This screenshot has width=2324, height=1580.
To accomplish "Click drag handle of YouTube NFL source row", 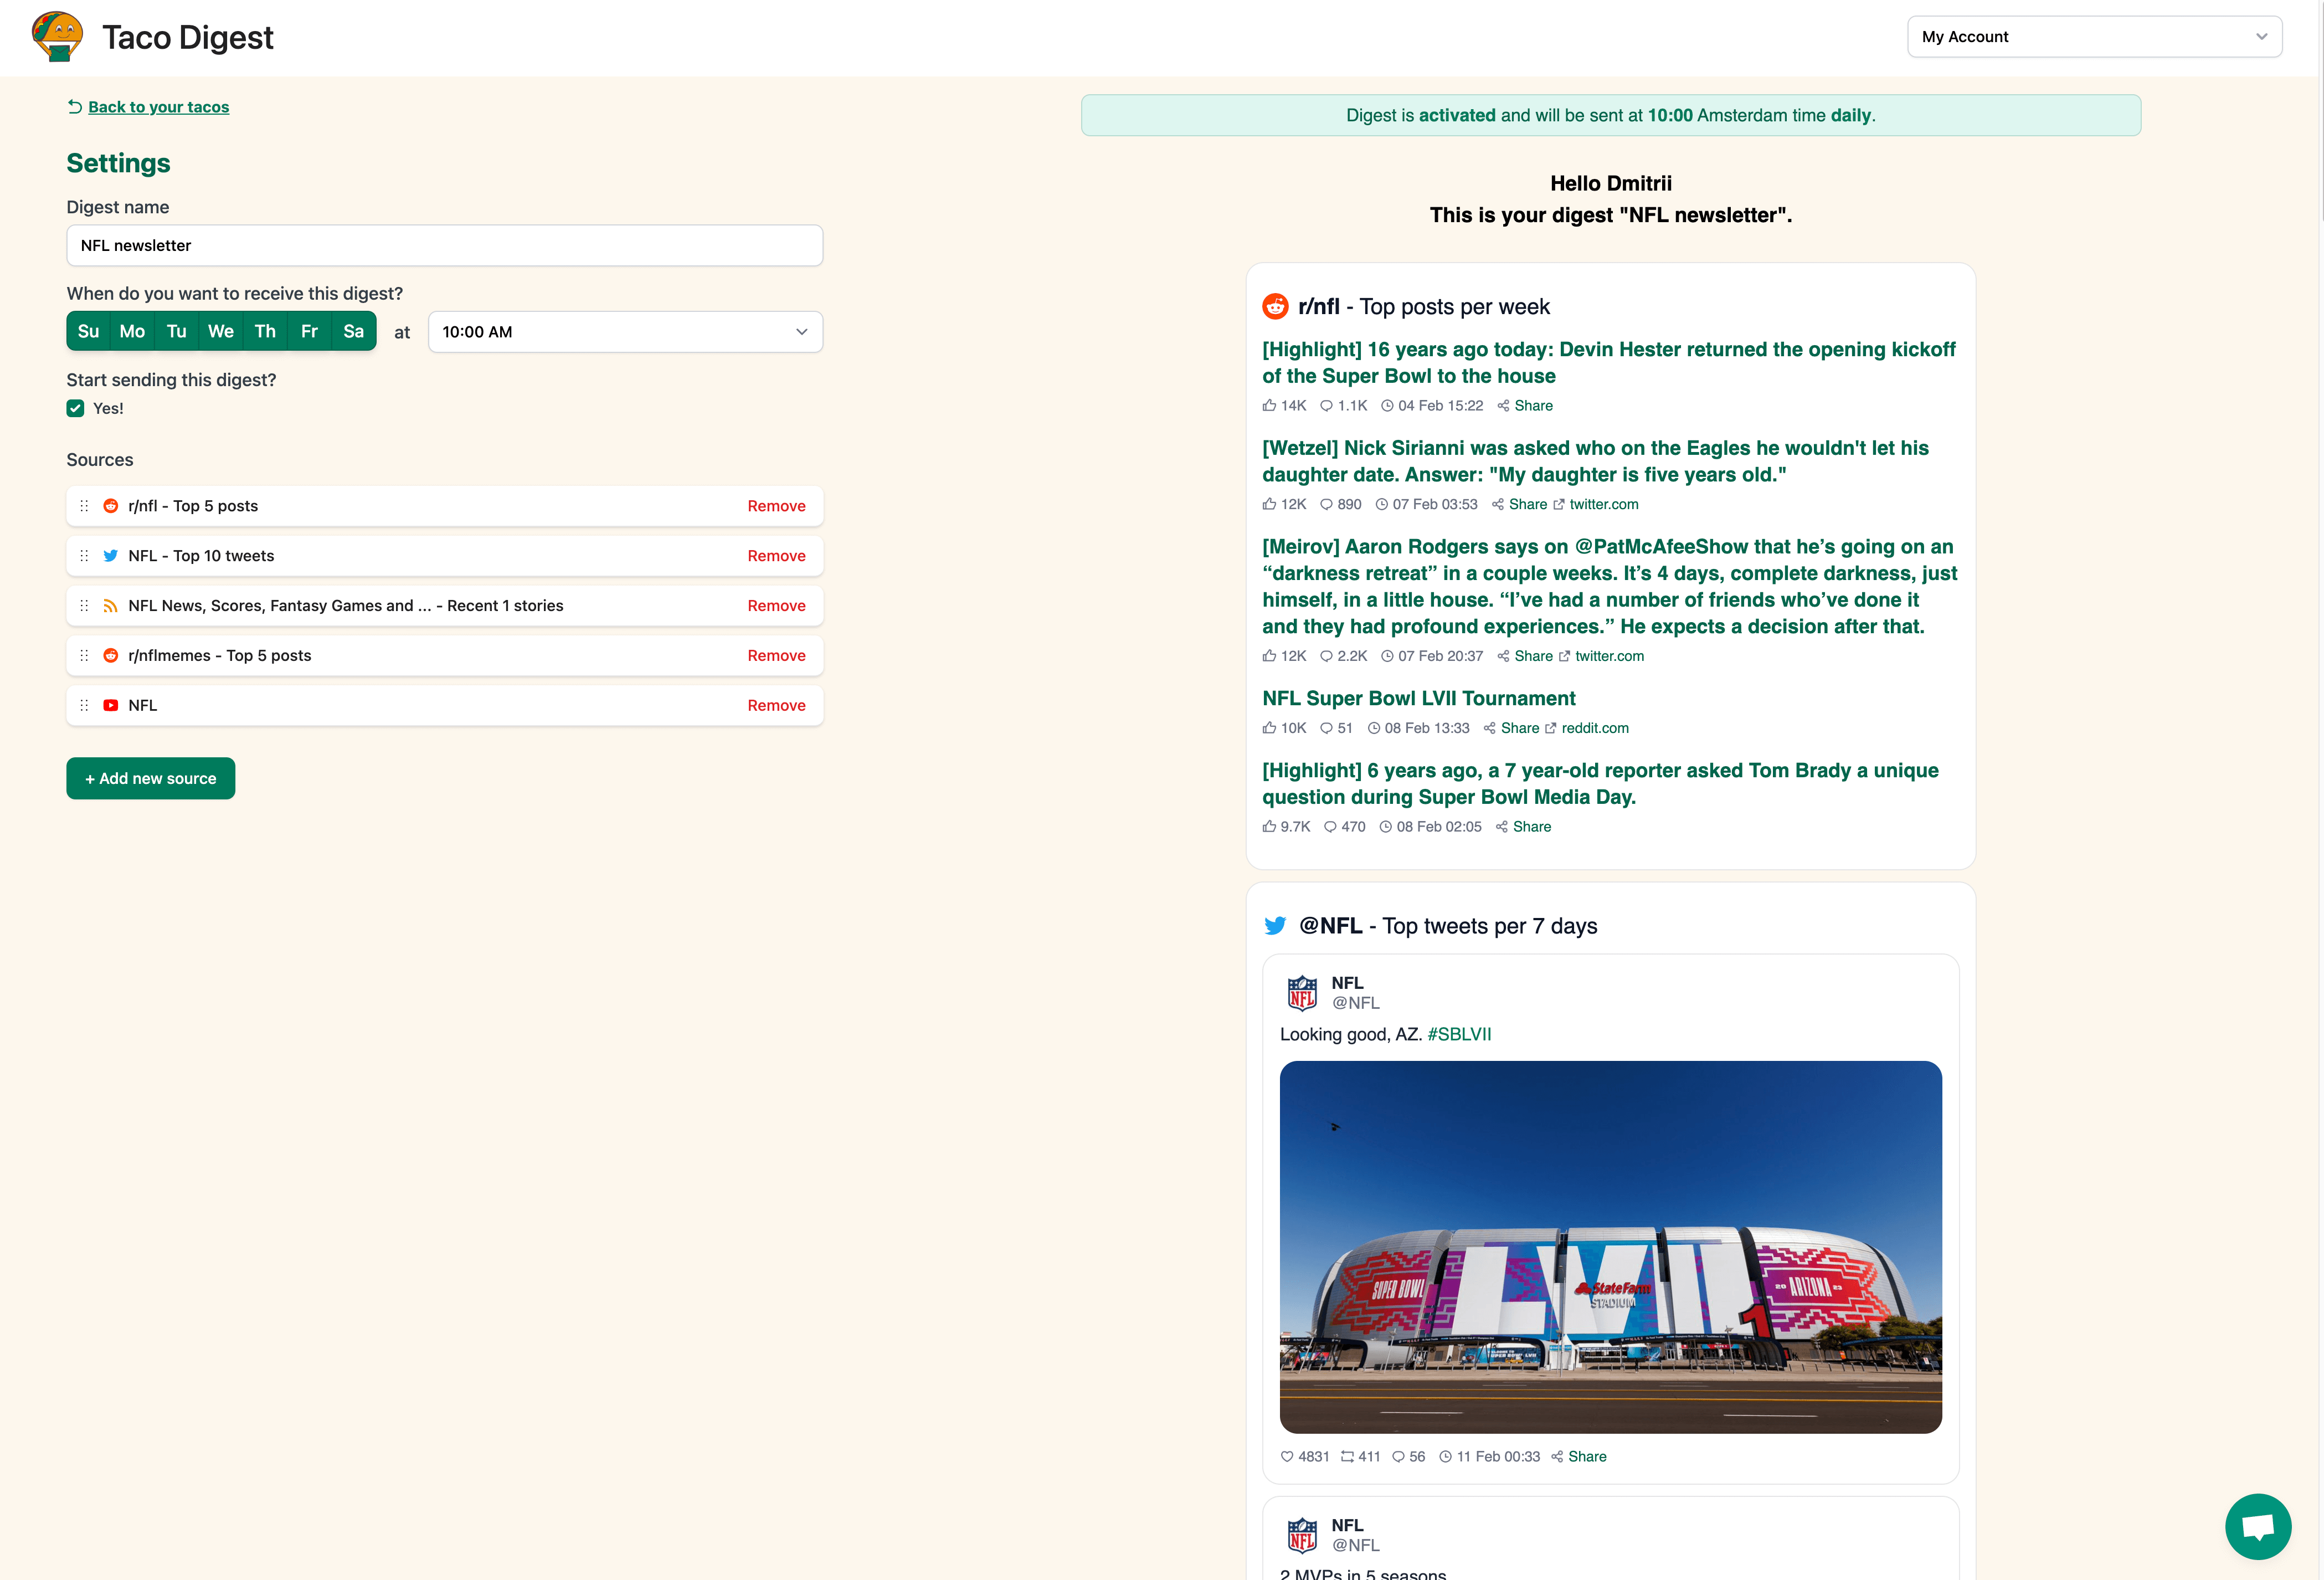I will point(84,705).
